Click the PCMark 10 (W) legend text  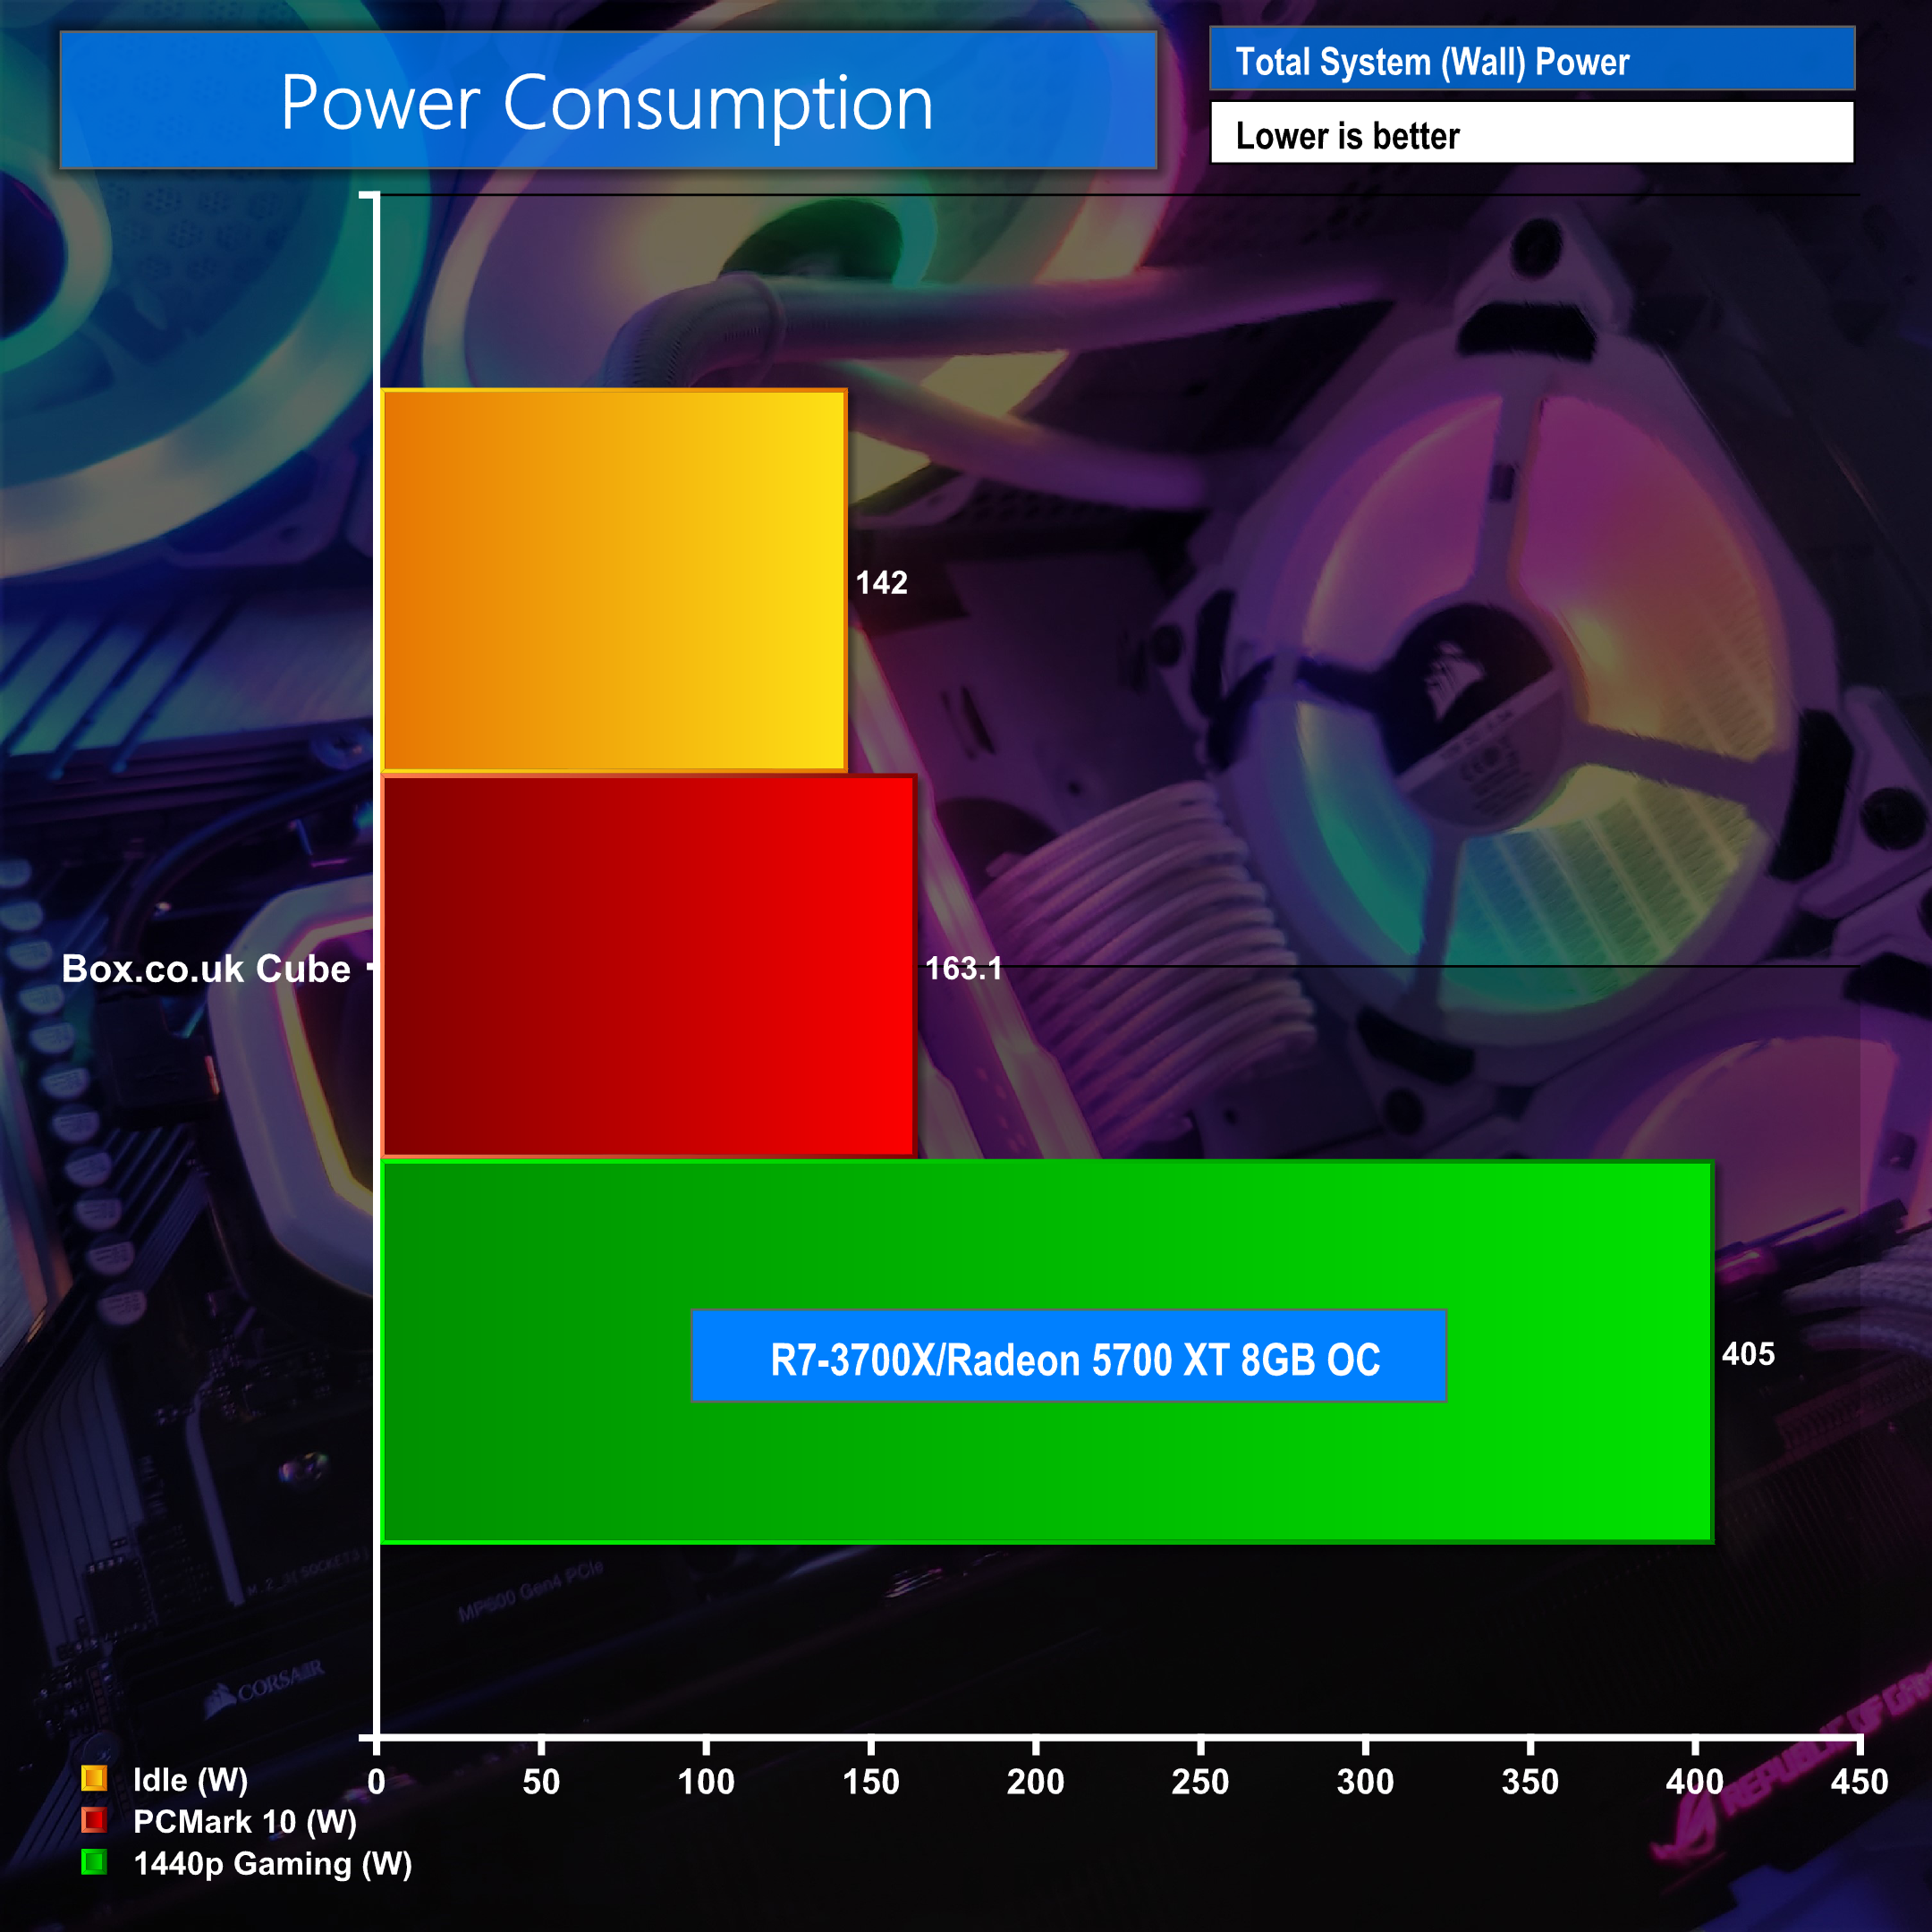pos(245,1821)
